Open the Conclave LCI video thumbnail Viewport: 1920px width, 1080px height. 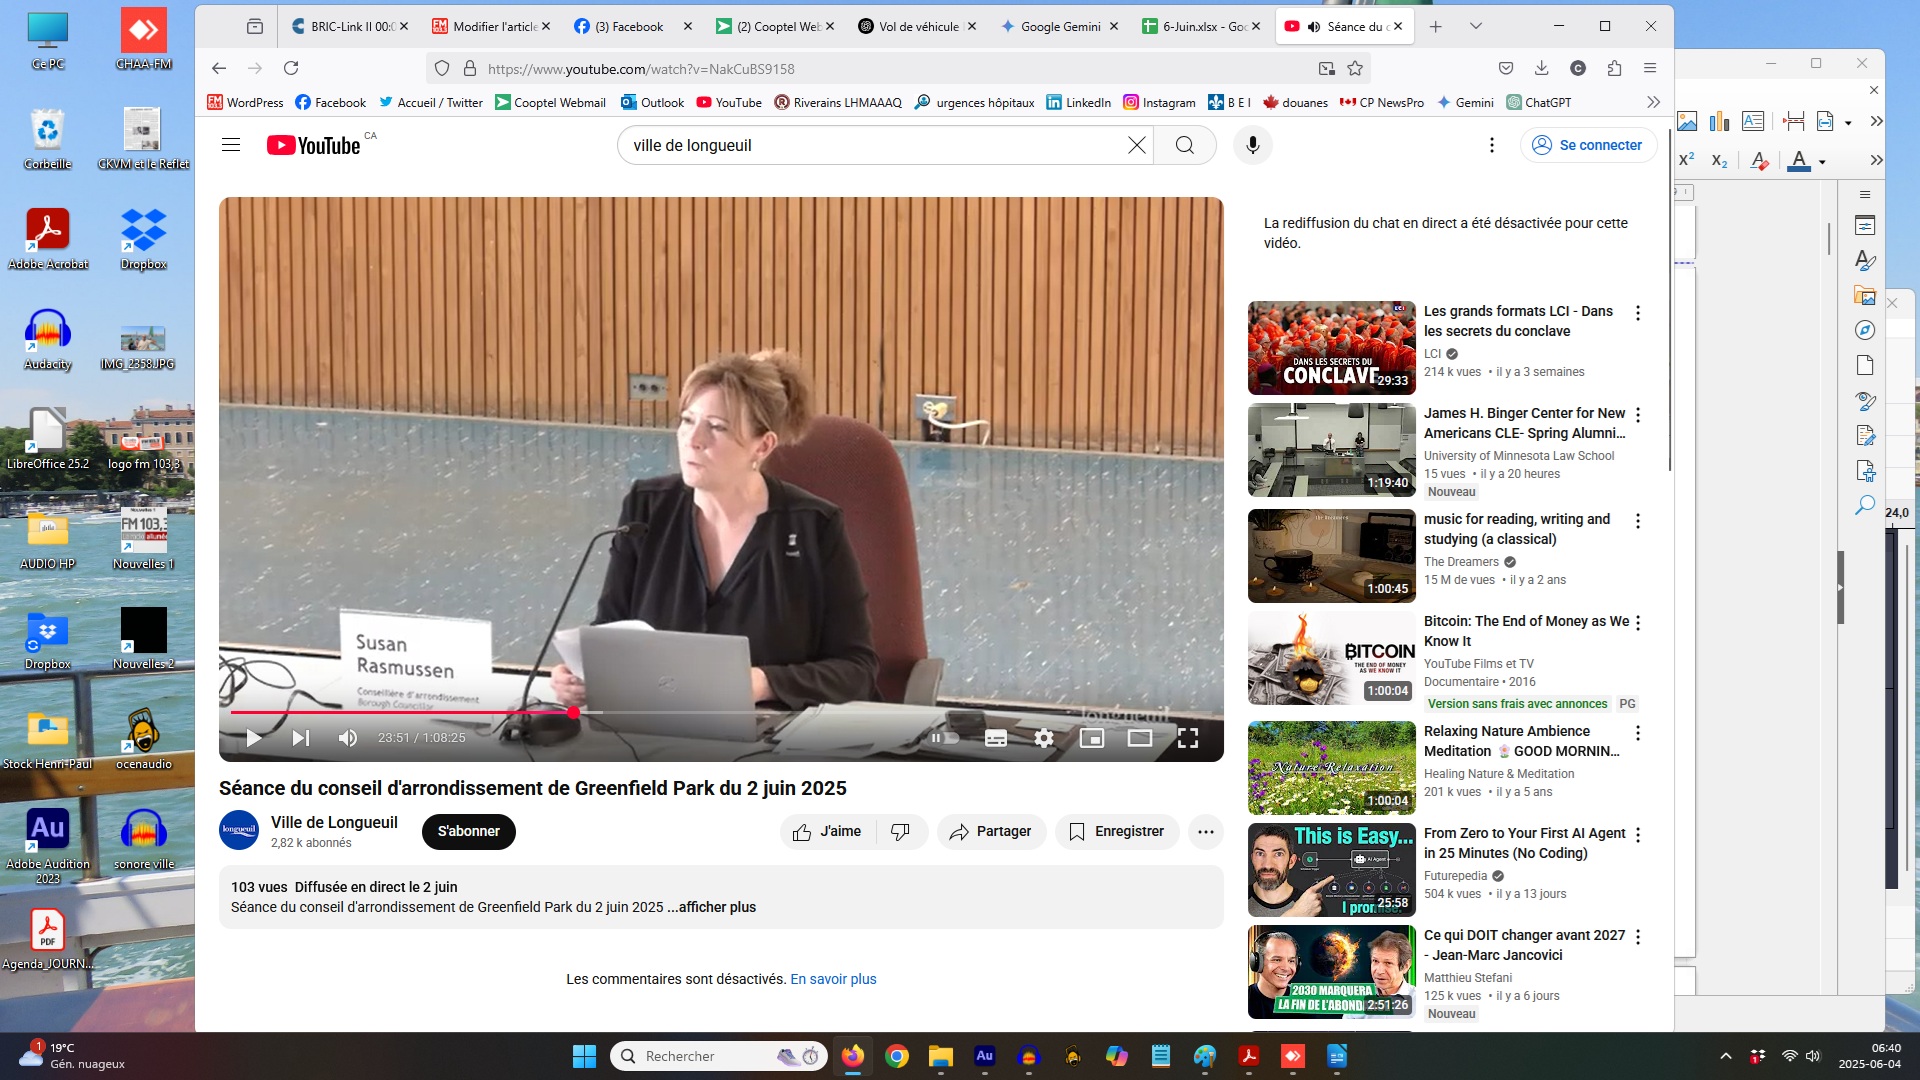click(x=1331, y=347)
